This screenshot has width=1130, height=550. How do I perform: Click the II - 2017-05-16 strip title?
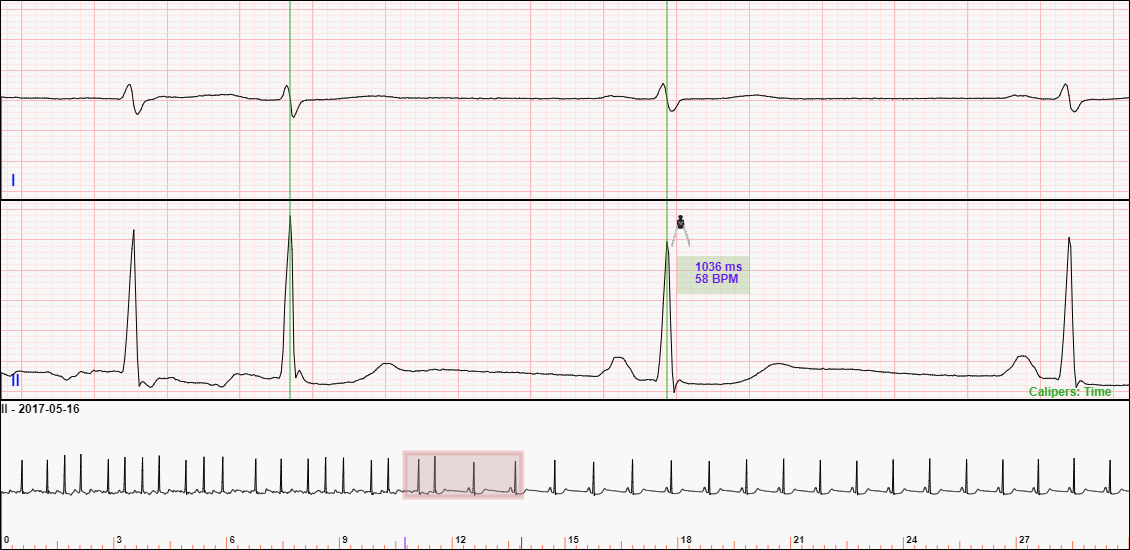[40, 409]
